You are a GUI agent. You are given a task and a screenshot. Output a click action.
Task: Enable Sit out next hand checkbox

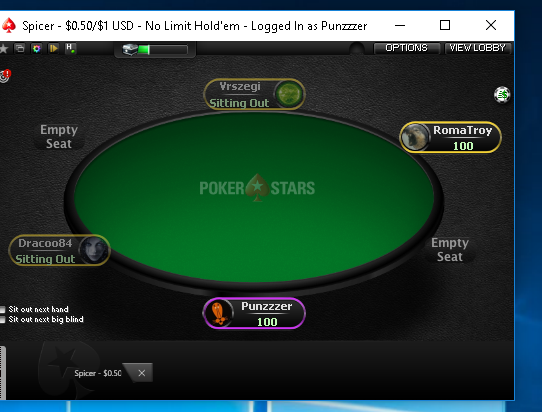point(3,309)
